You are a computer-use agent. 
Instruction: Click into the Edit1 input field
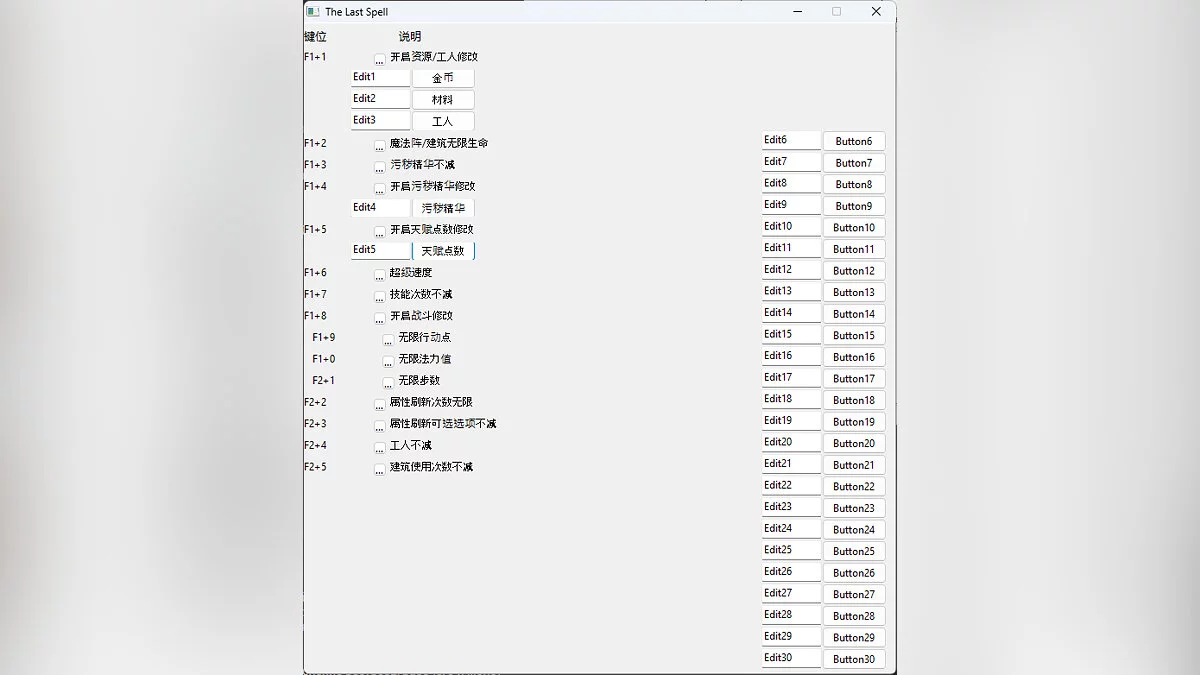click(x=380, y=77)
